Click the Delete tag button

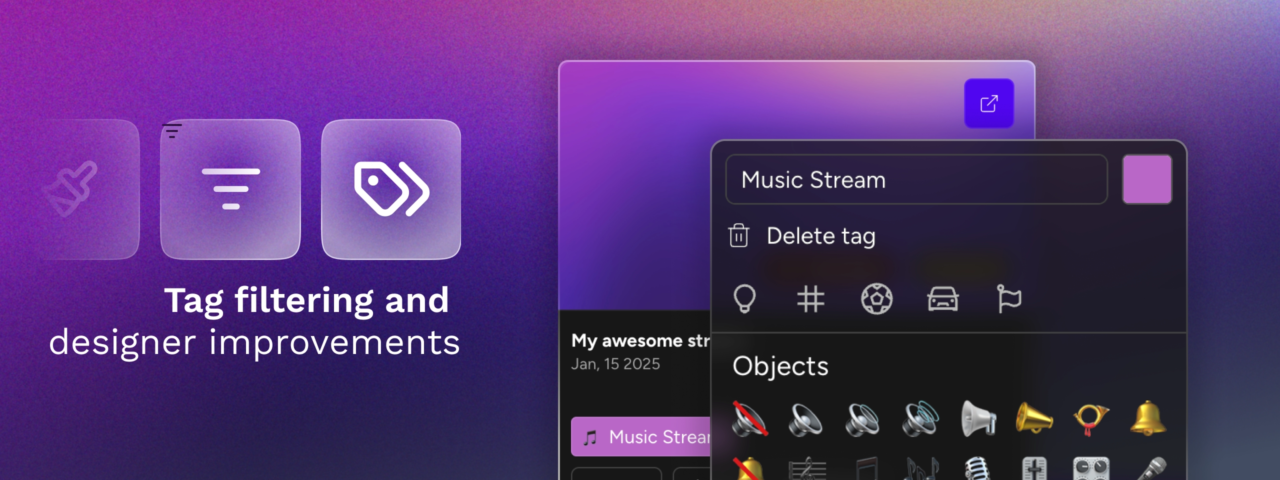coord(820,236)
